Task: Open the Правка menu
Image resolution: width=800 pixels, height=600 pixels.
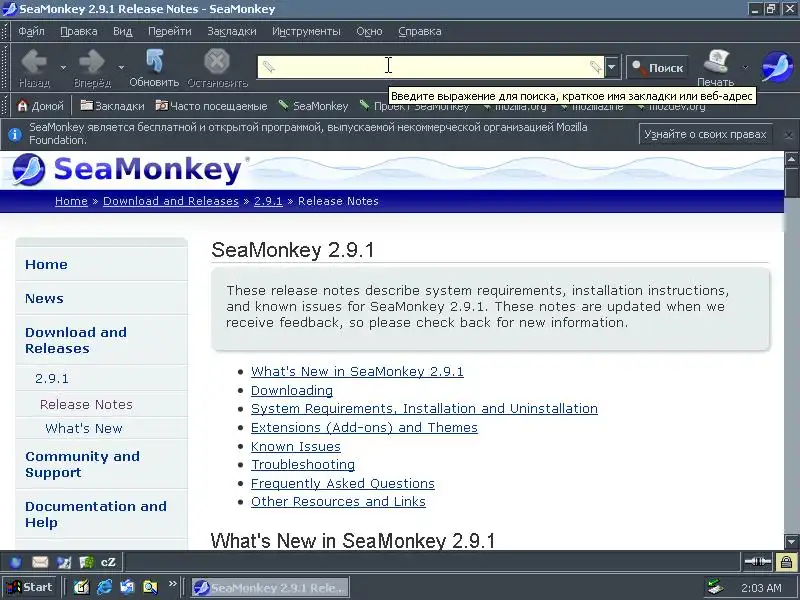Action: [79, 31]
